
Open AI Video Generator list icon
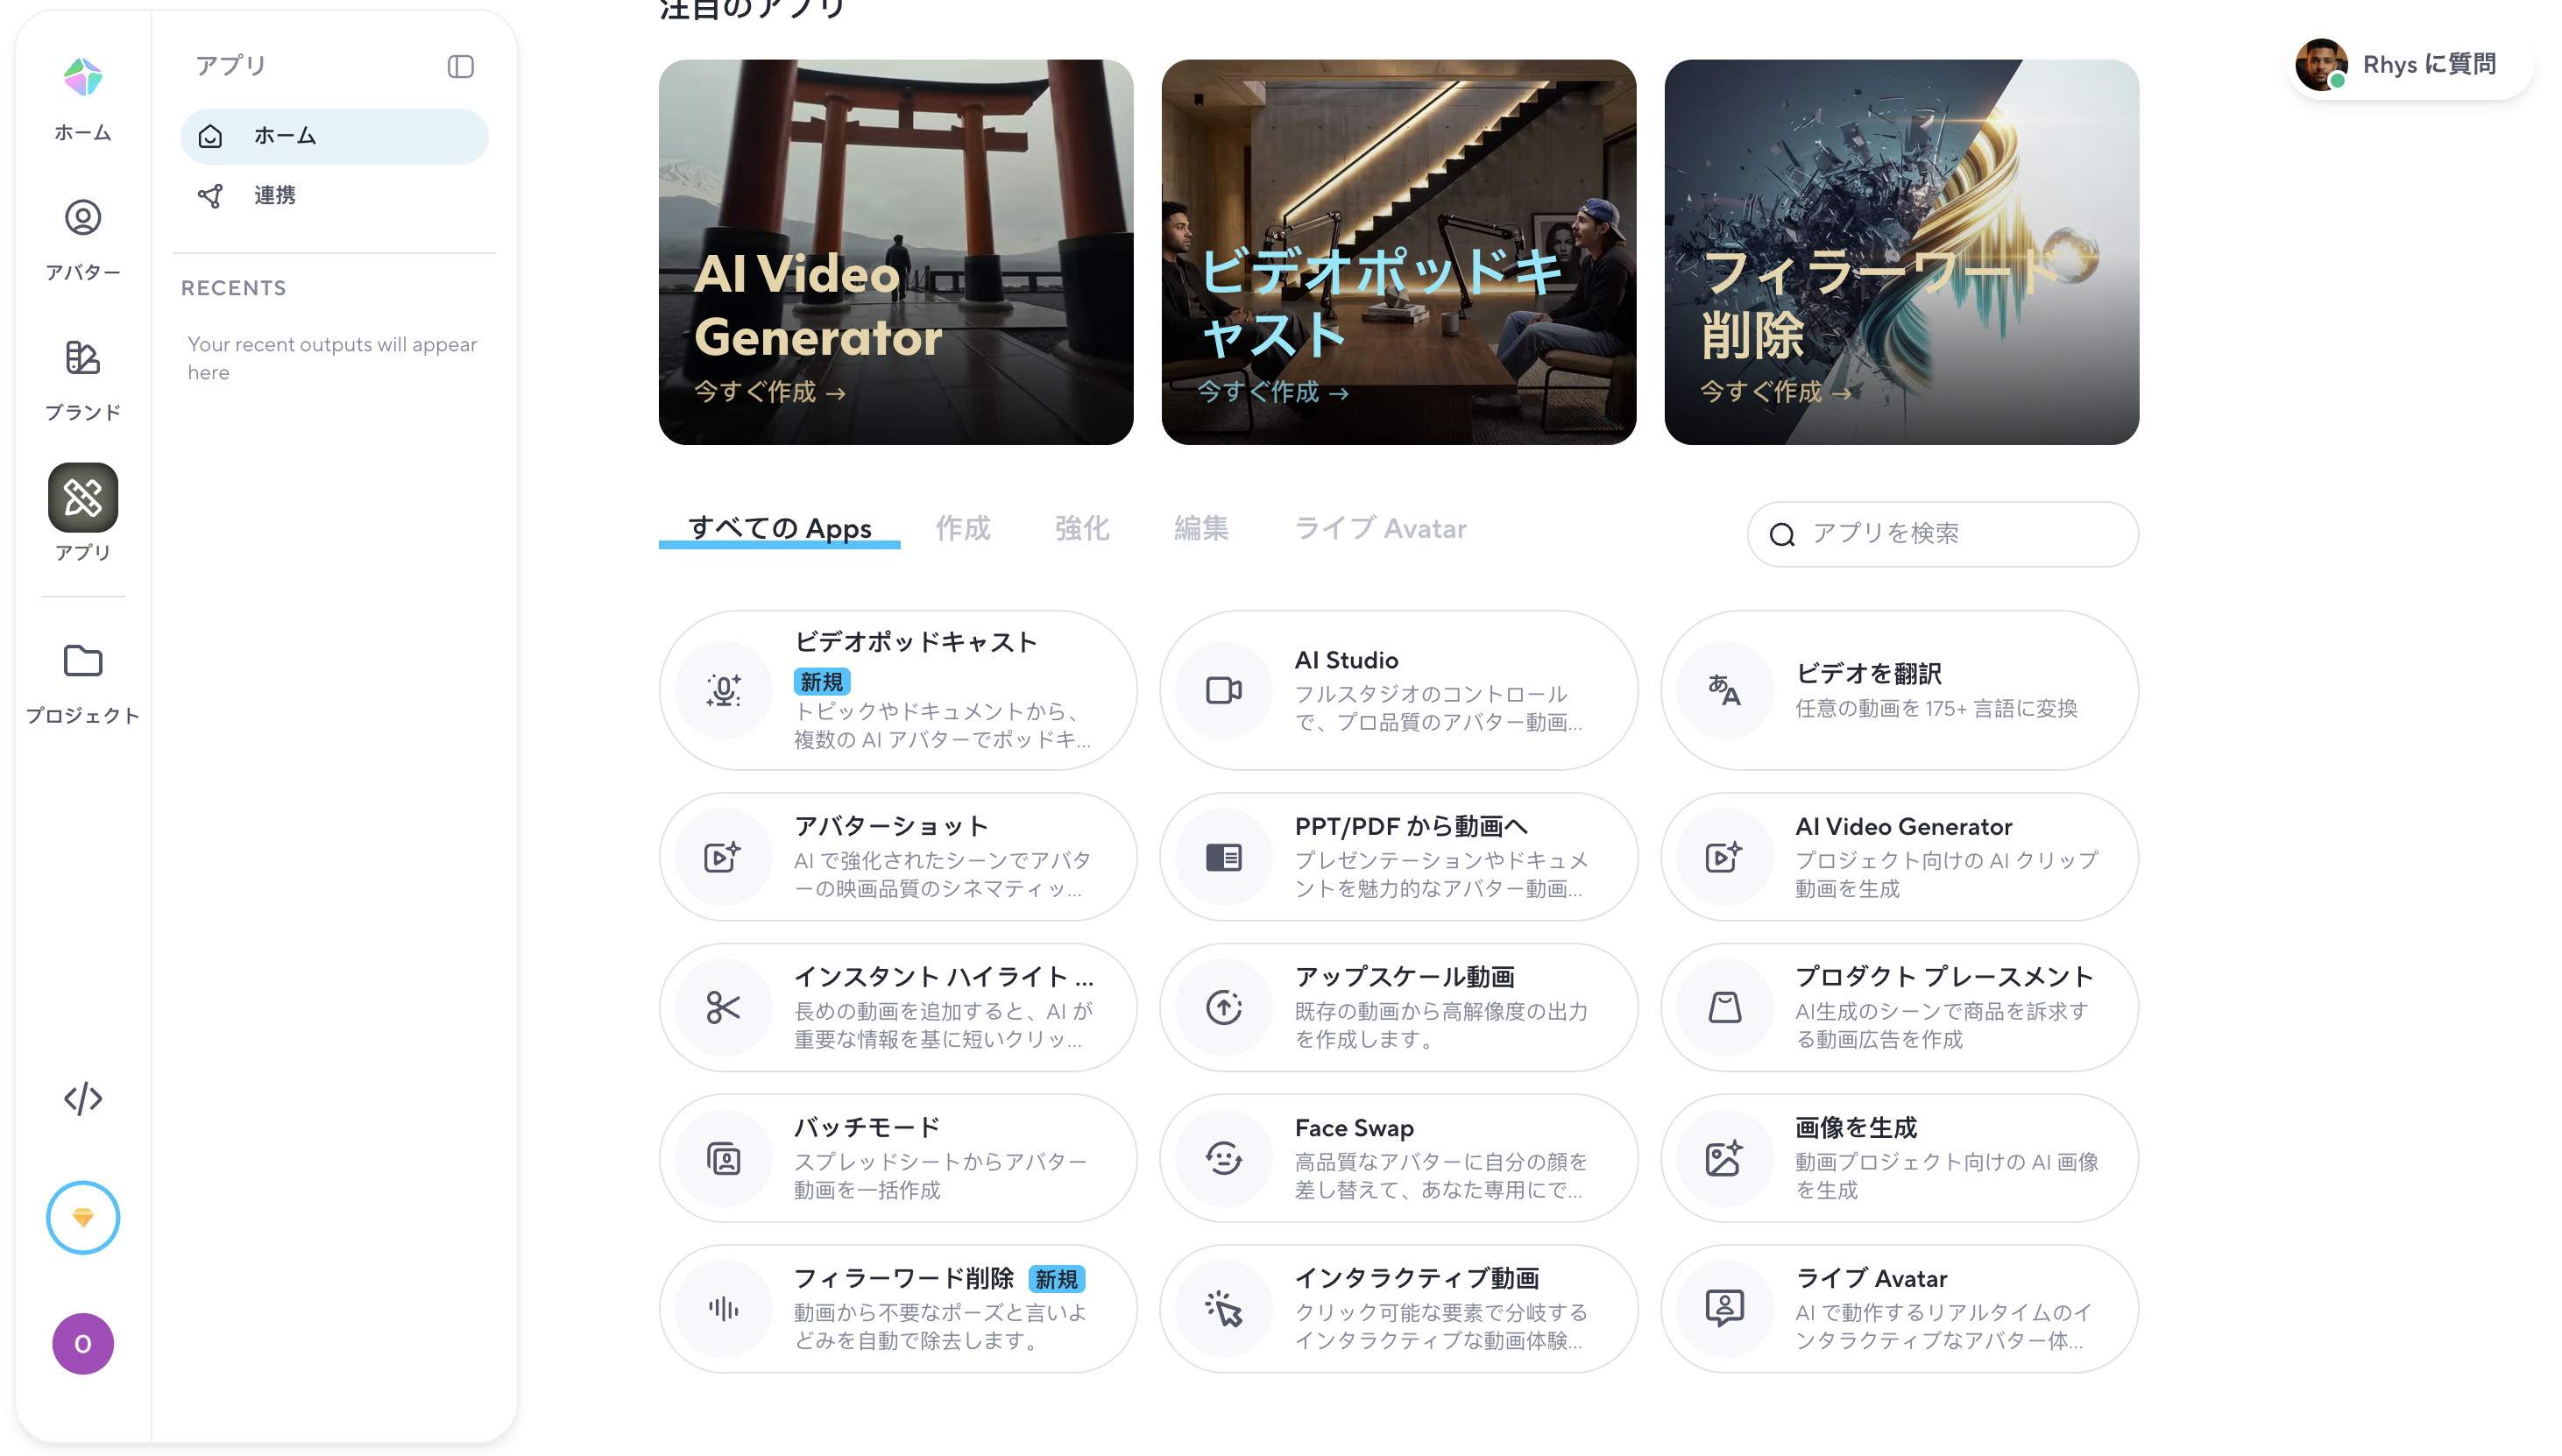(x=1724, y=857)
